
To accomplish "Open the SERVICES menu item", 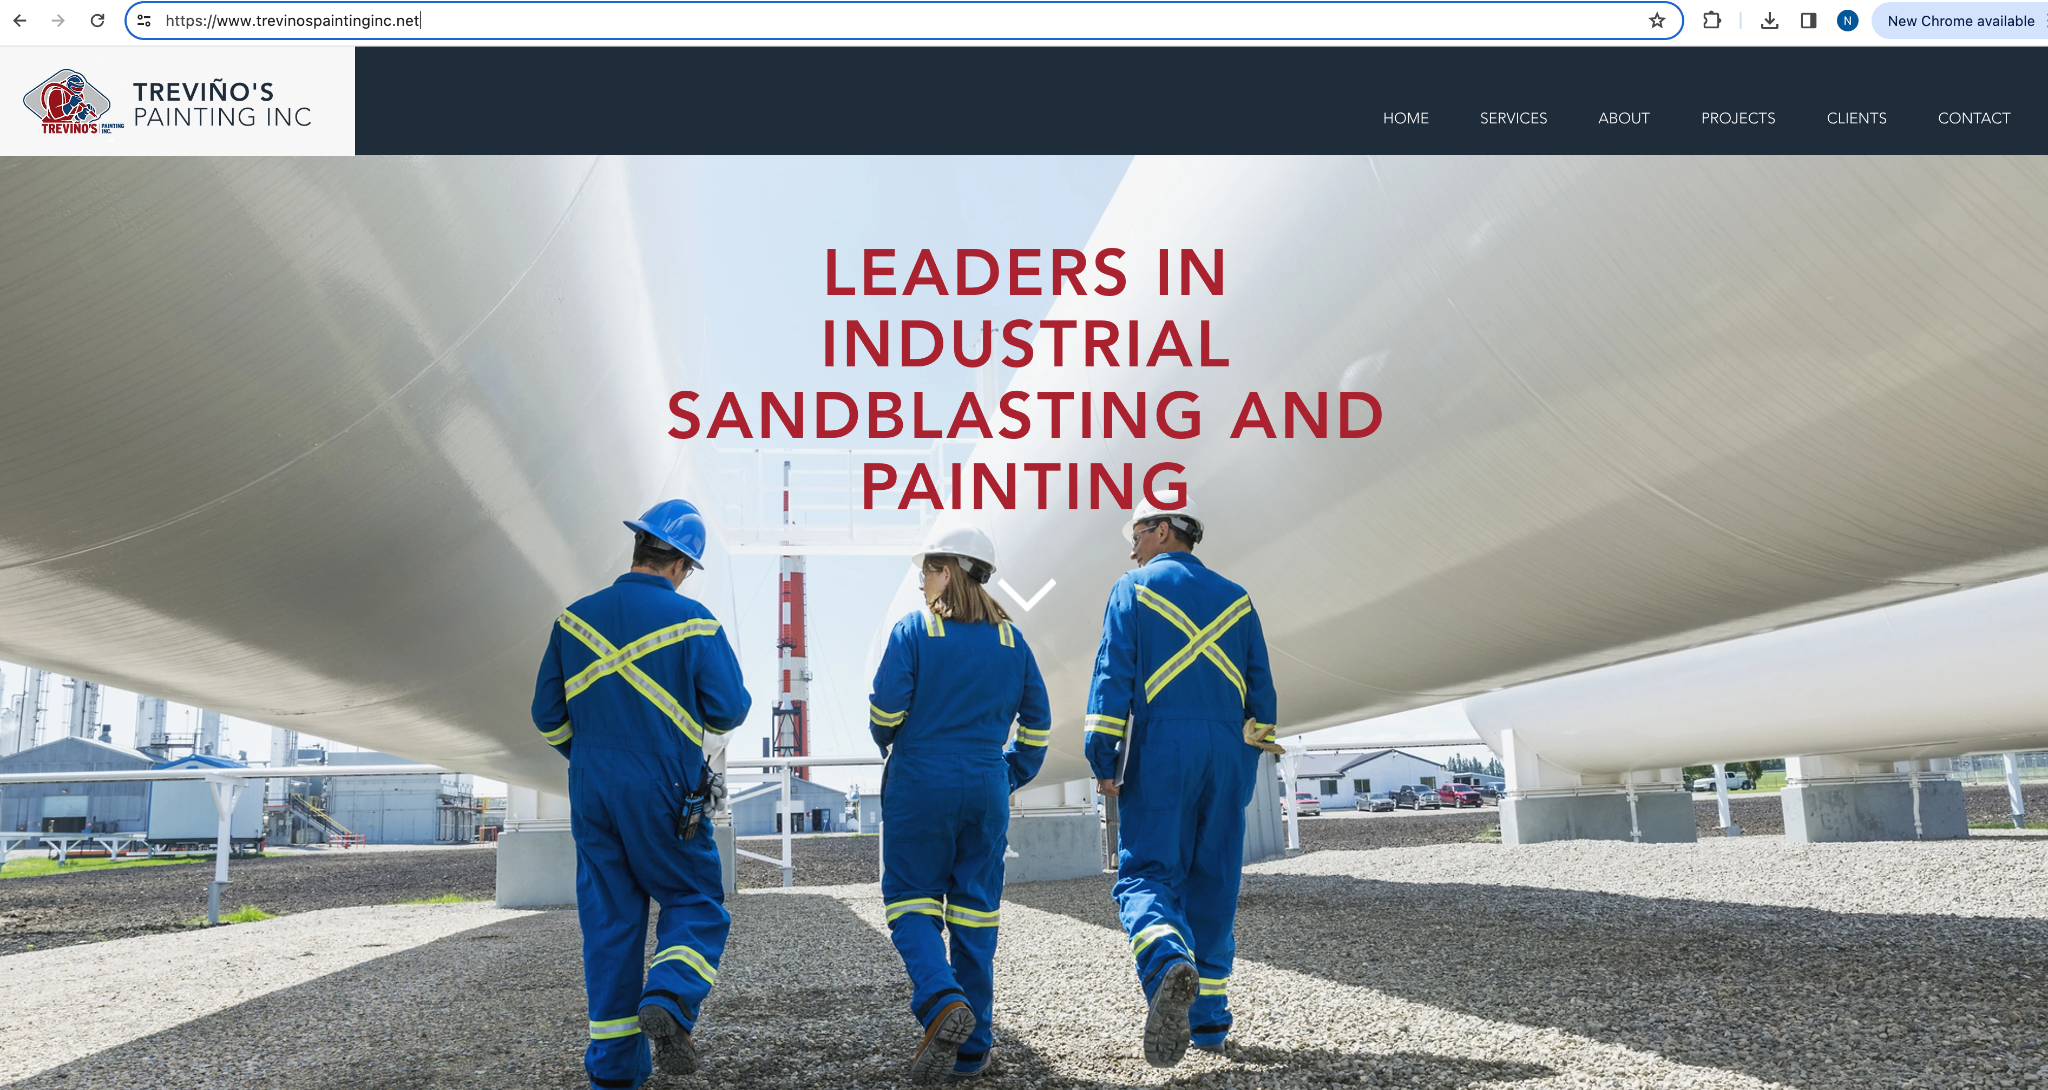I will coord(1513,118).
